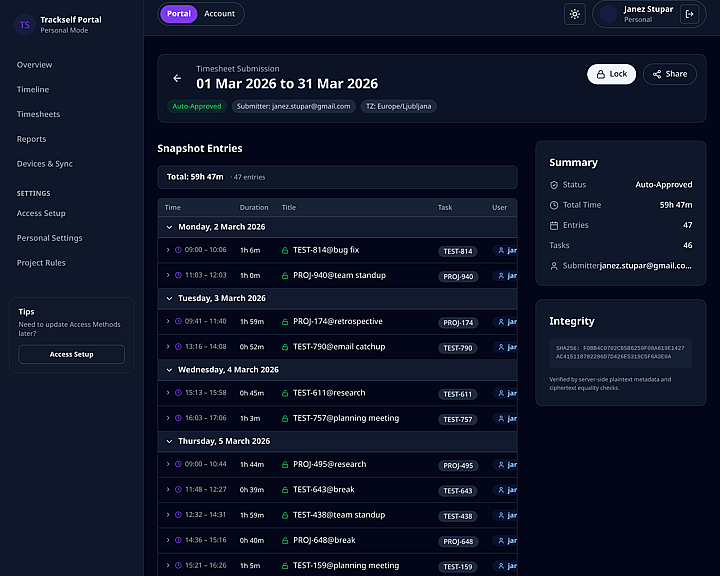Click the user icon on PROJ-495 row
This screenshot has height=576, width=720.
pos(501,465)
